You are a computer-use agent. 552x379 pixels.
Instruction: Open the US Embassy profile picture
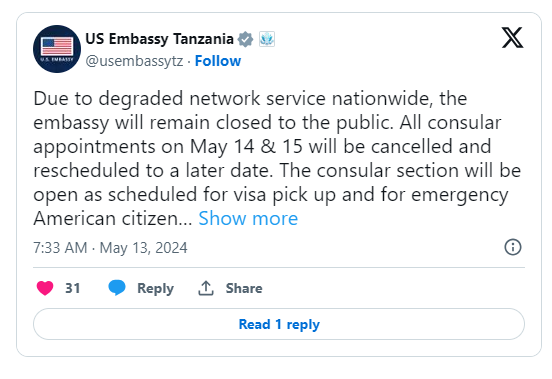click(x=57, y=49)
